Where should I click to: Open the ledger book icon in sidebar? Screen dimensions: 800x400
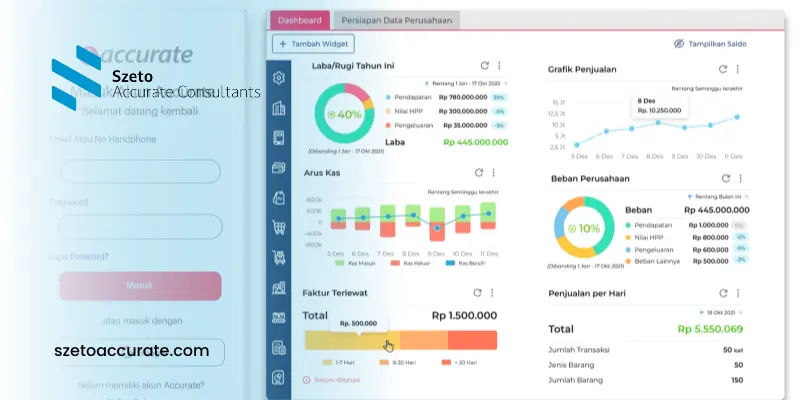coord(279,138)
